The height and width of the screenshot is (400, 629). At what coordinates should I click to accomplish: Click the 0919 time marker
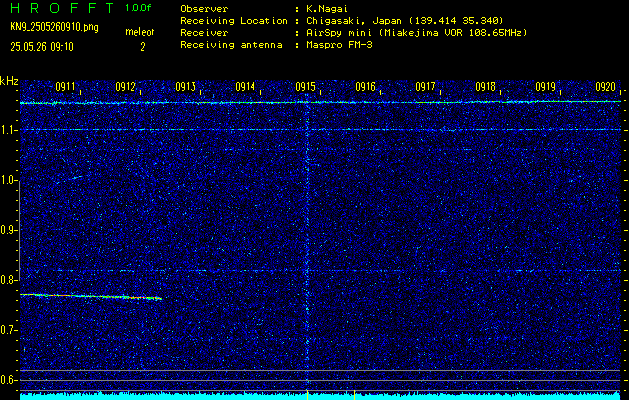[x=545, y=87]
